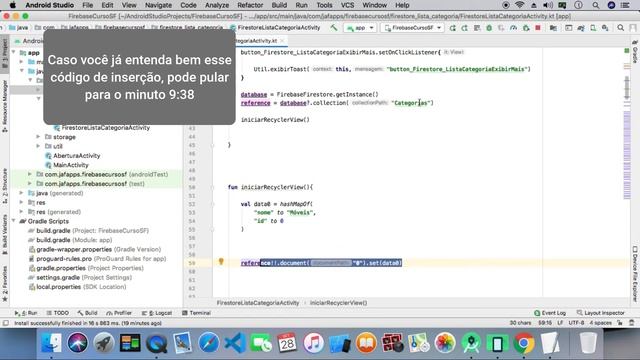The height and width of the screenshot is (360, 640).
Task: Open the Build tool window
Action: pos(87,313)
